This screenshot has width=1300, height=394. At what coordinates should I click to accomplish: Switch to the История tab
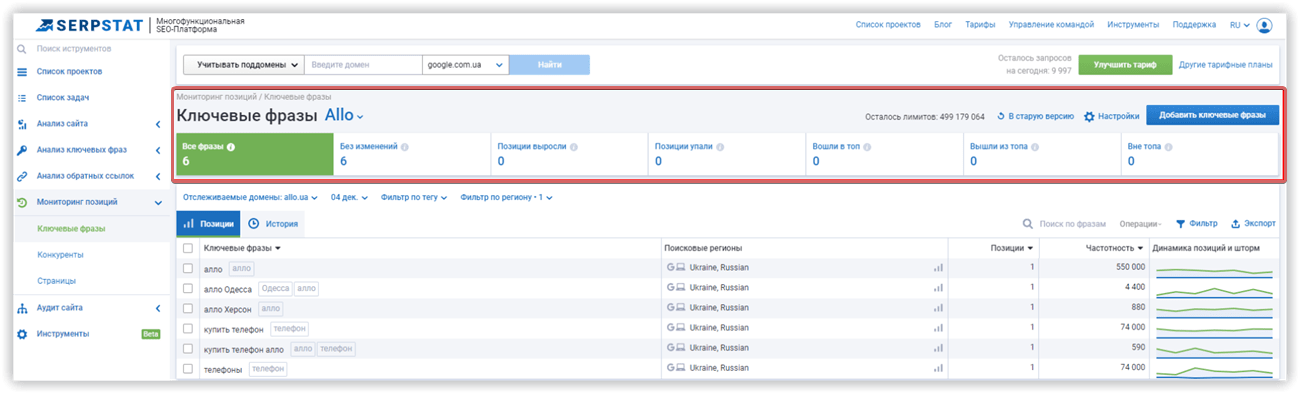coord(273,224)
